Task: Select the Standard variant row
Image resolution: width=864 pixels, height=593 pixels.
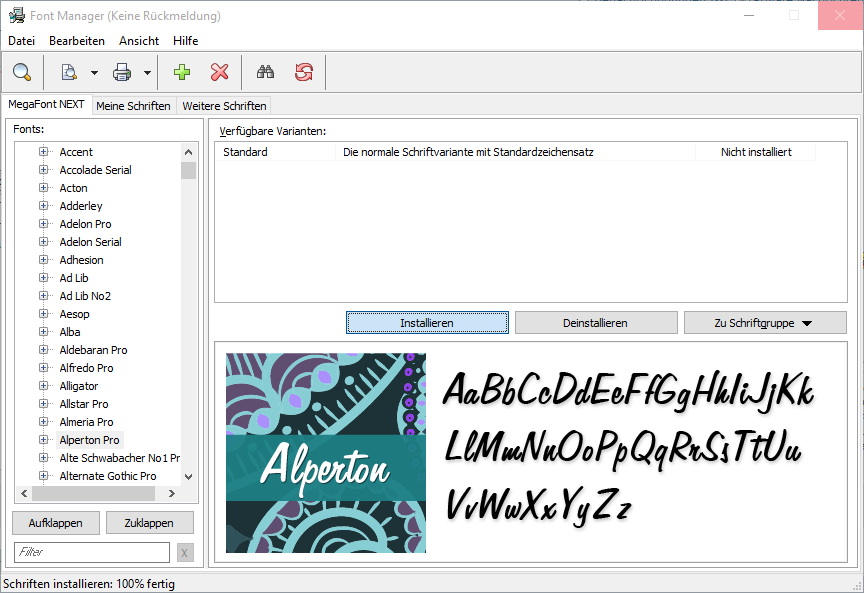Action: click(x=515, y=152)
